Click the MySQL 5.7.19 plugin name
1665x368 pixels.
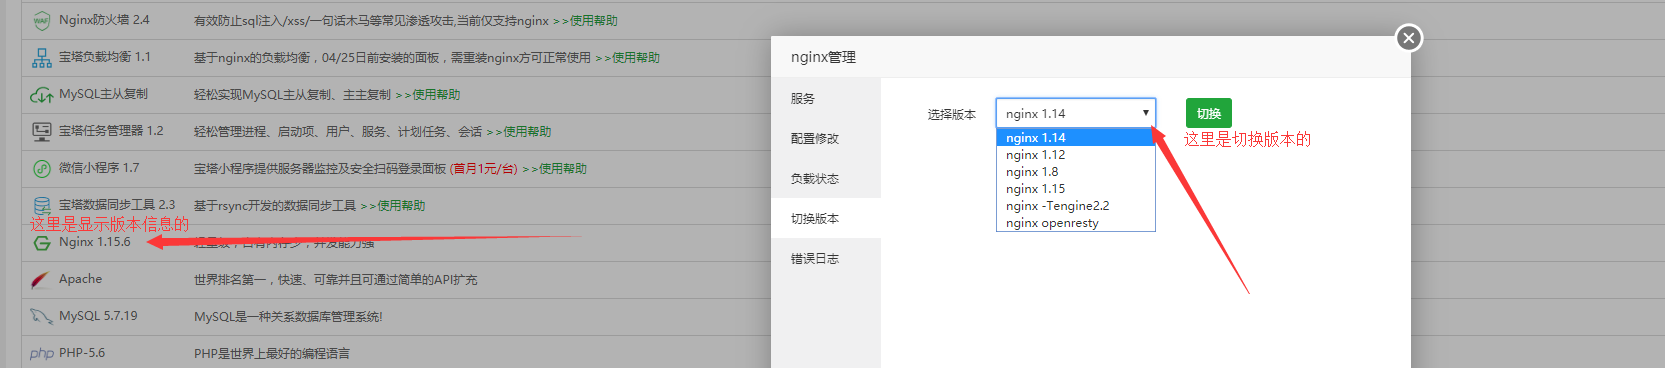point(98,316)
